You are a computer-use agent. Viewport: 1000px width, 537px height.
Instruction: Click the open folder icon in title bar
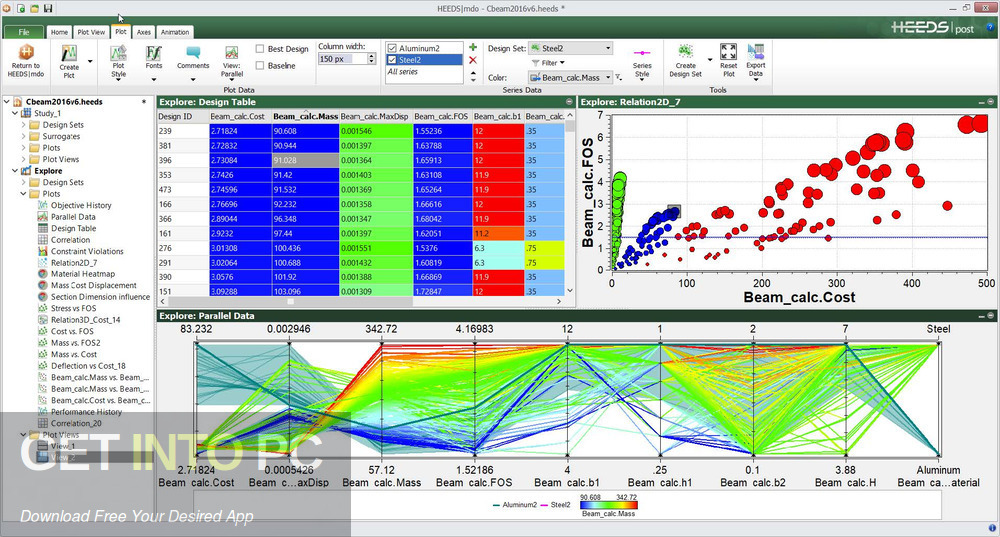34,8
